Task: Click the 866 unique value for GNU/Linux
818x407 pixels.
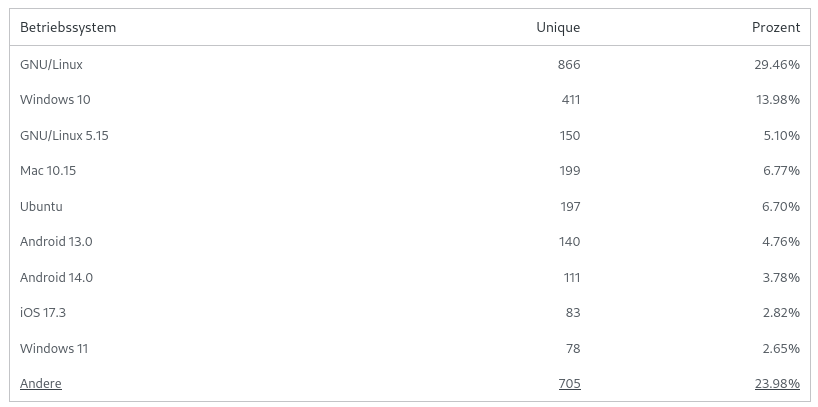Action: 569,65
